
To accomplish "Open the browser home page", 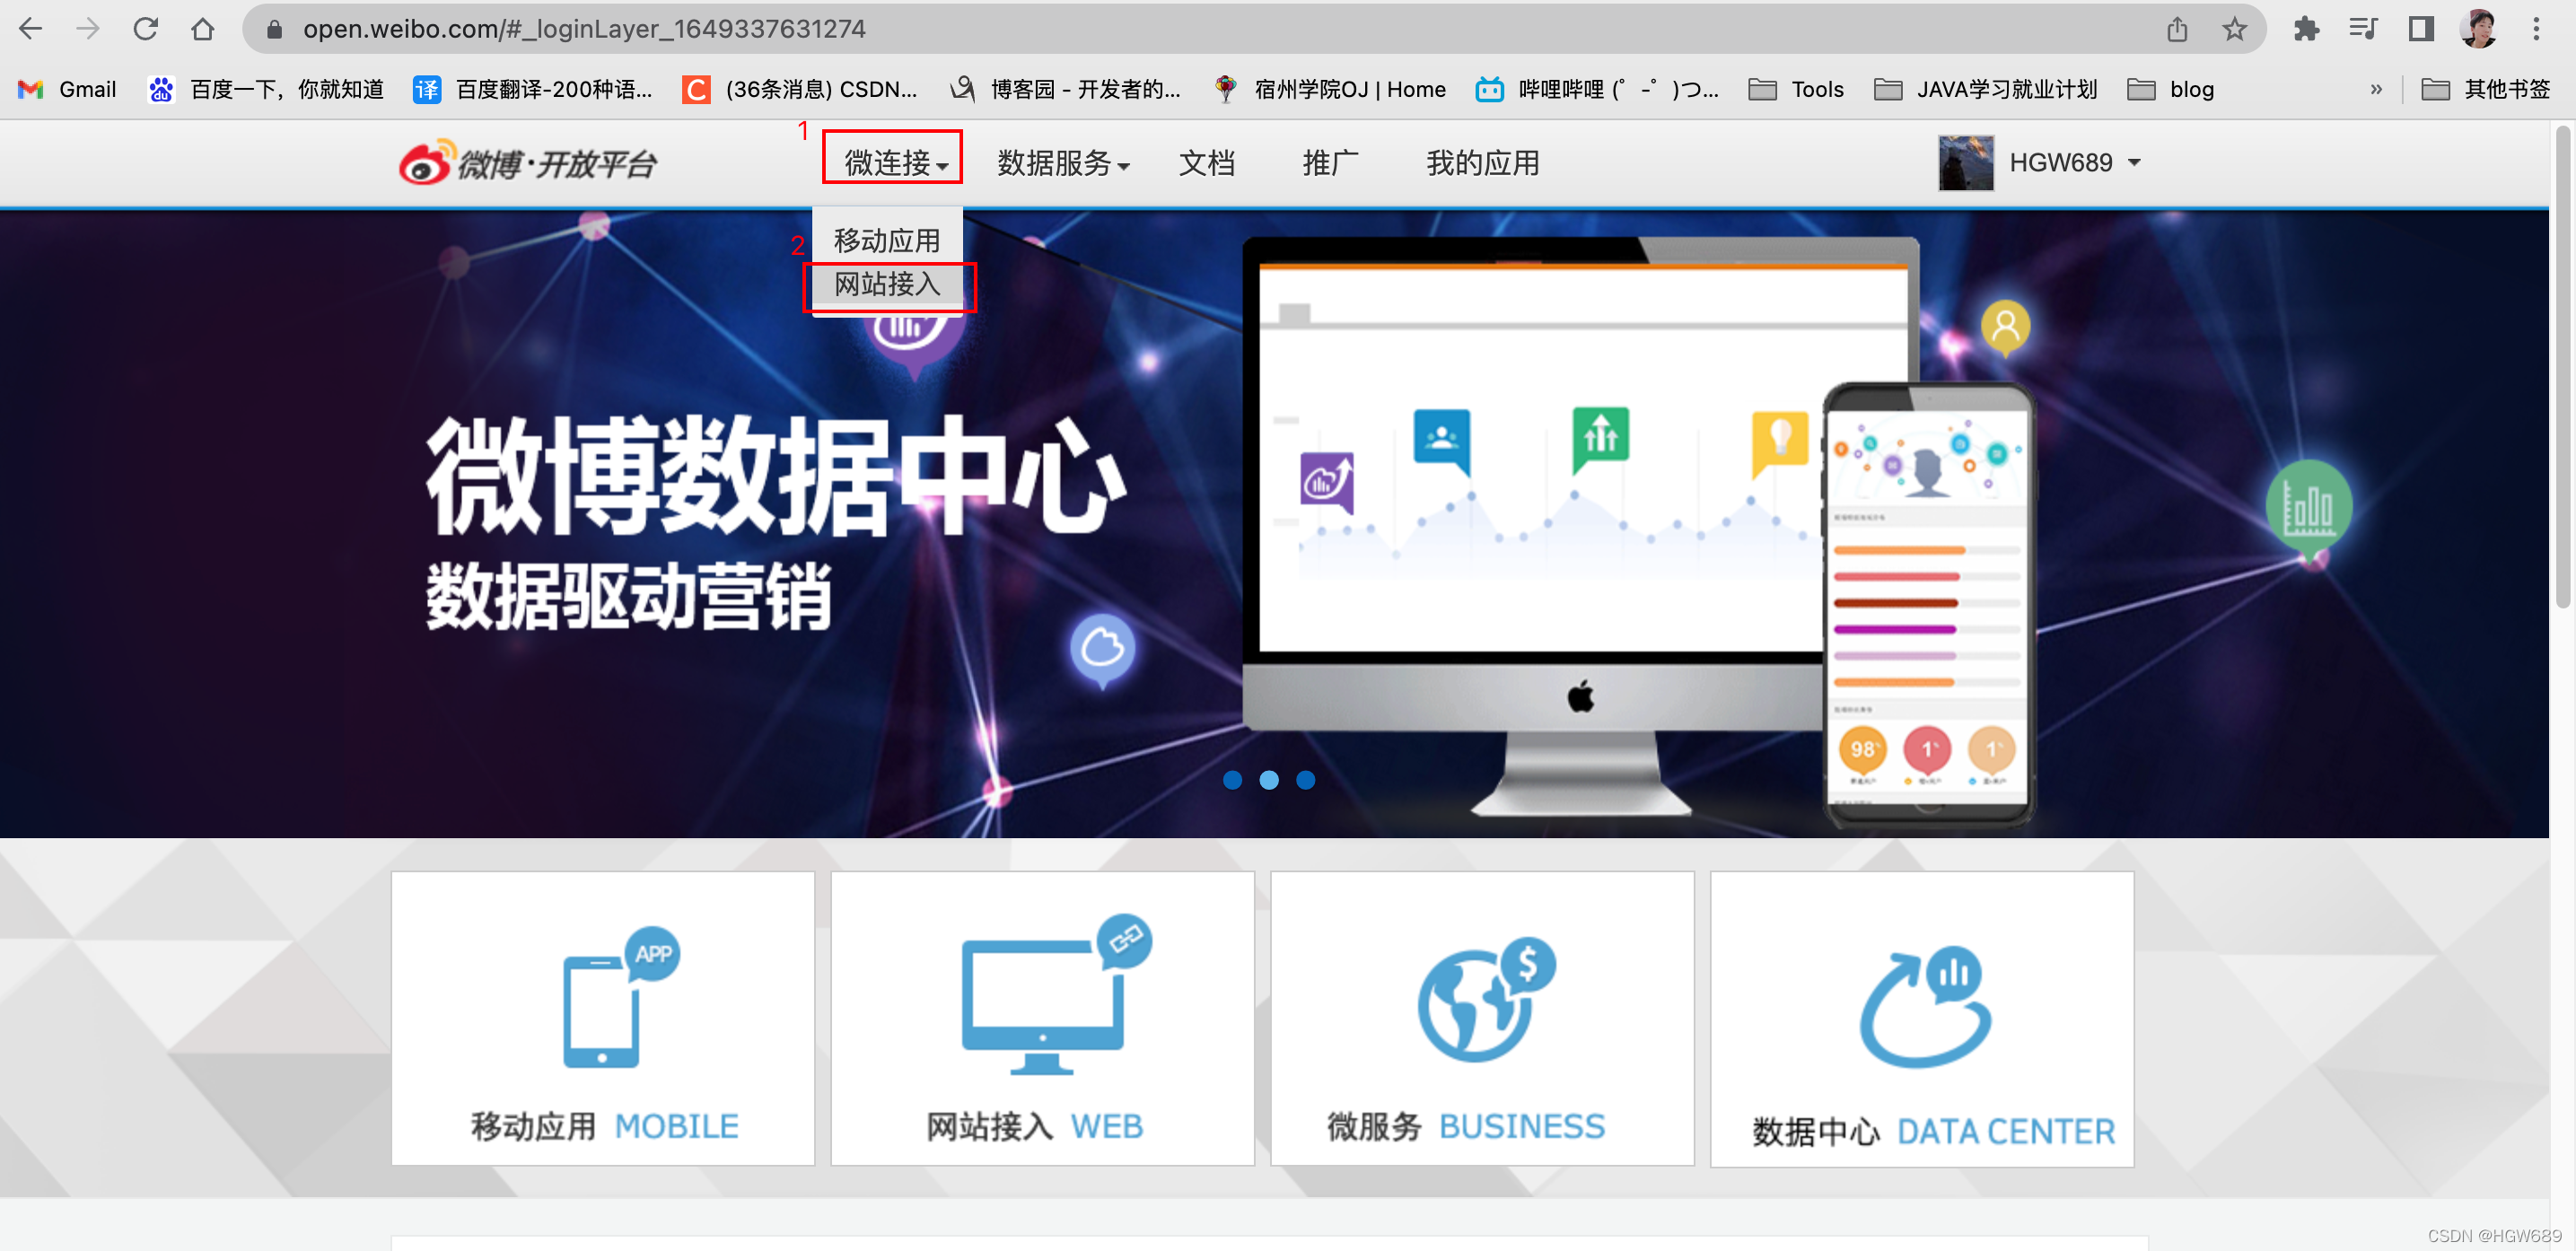I will 203,29.
